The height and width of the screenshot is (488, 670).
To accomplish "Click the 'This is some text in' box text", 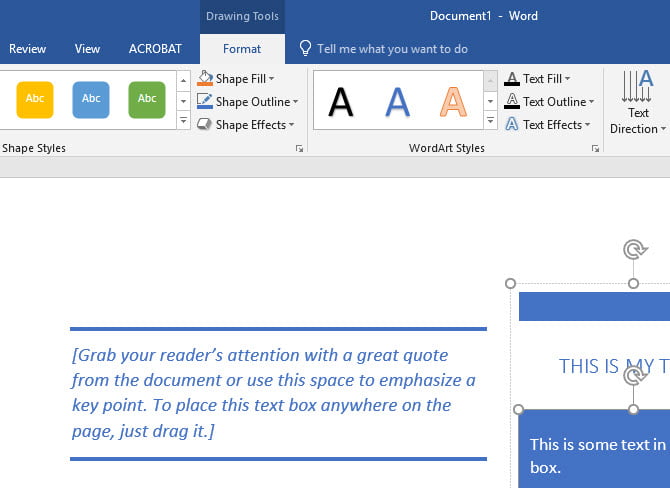I will point(598,444).
